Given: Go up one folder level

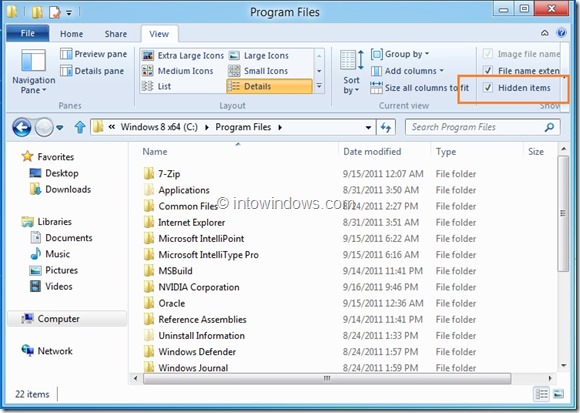Looking at the screenshot, I should [x=80, y=128].
